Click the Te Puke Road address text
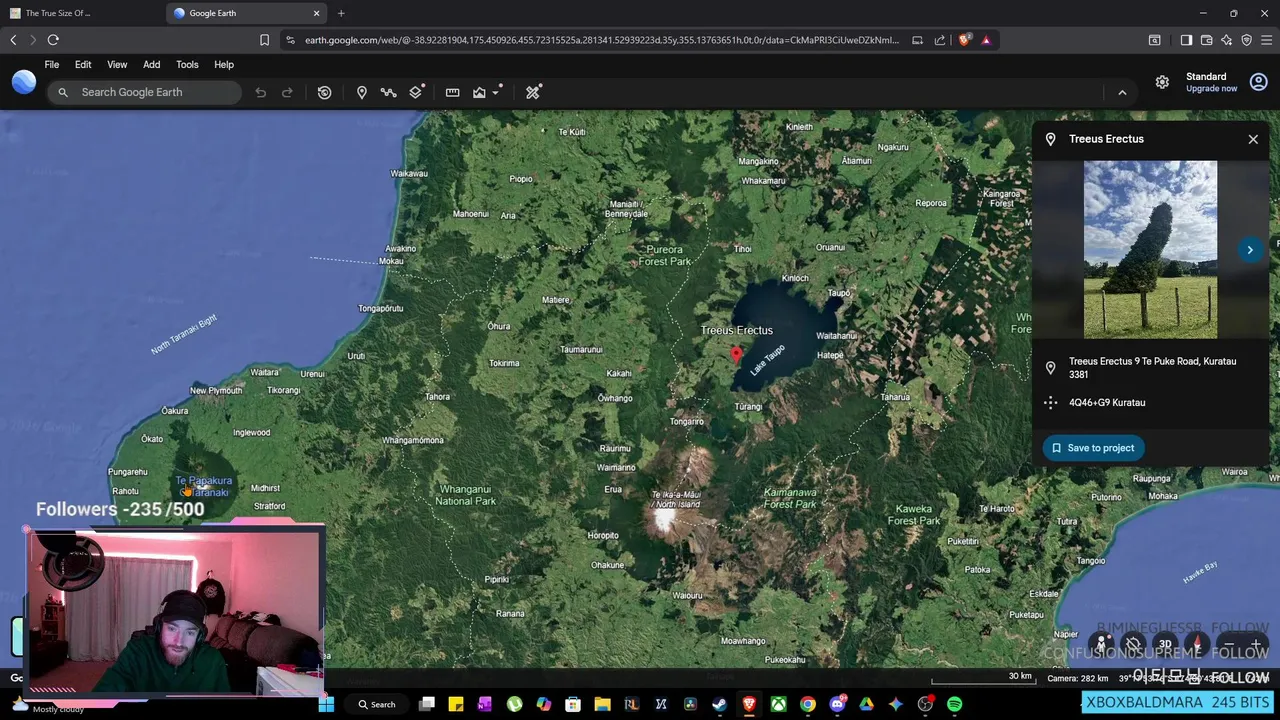Screen dimensions: 1280x720 click(1152, 367)
